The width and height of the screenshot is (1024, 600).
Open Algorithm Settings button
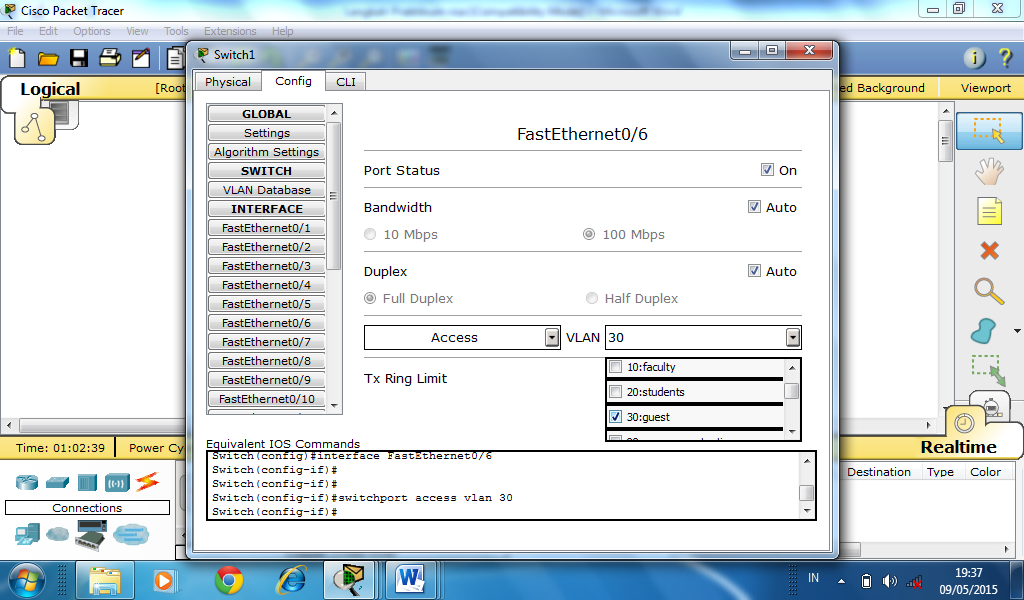(266, 151)
